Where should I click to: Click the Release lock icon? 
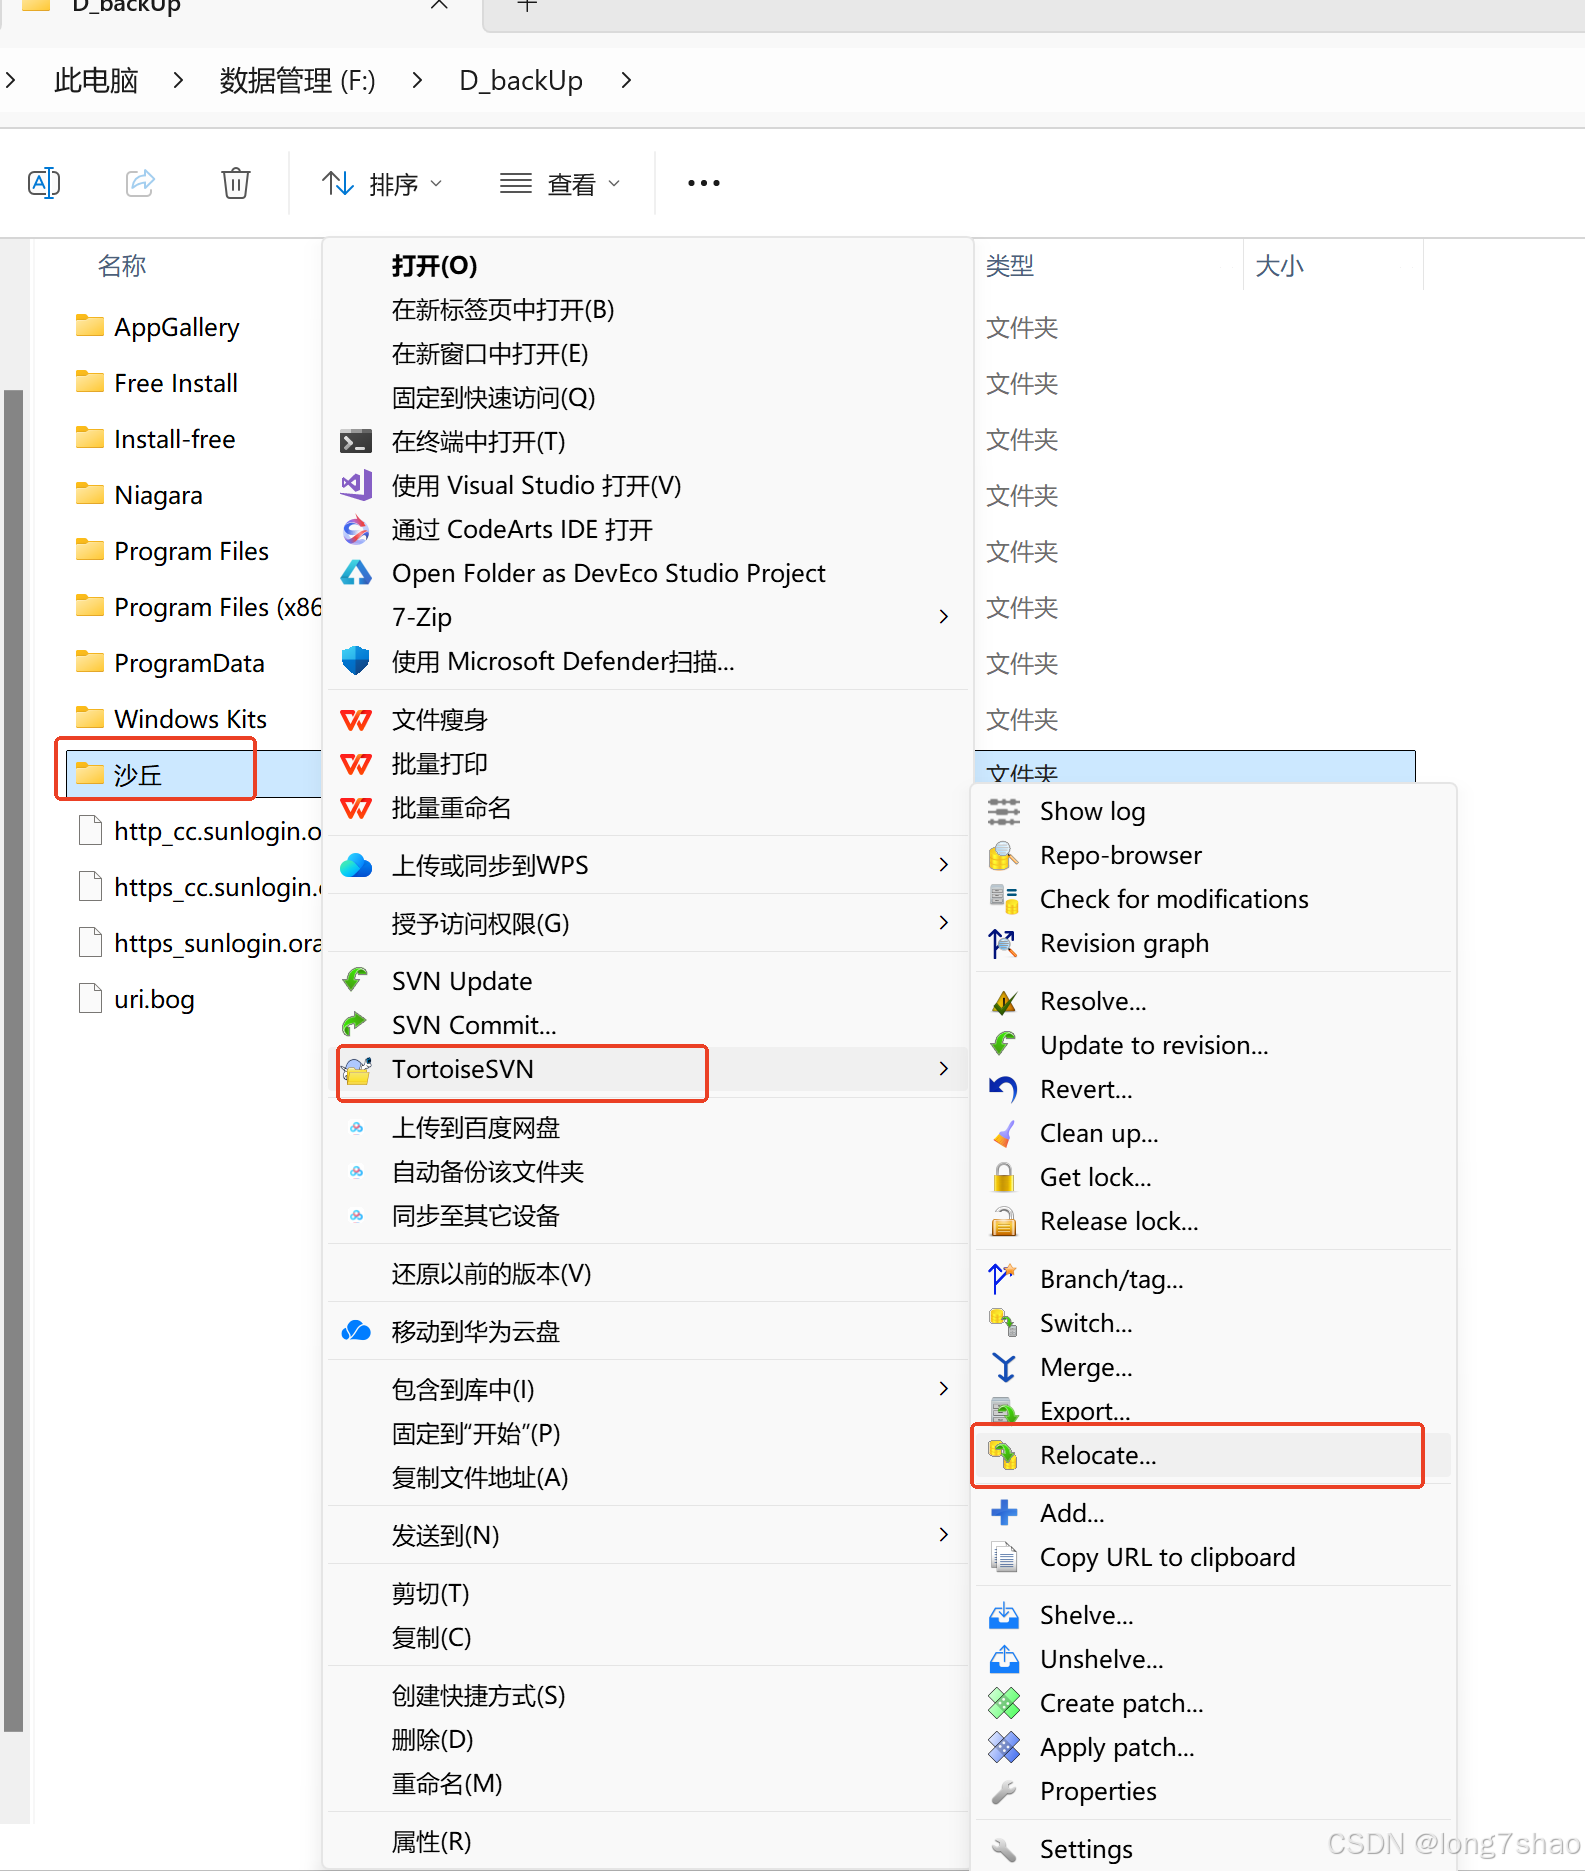(1004, 1222)
